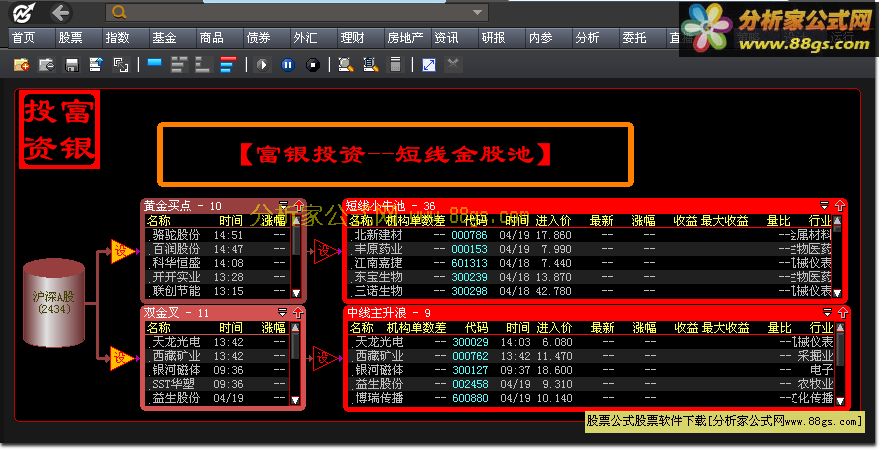Click the underlined magnifier pencil icon

pyautogui.click(x=370, y=65)
